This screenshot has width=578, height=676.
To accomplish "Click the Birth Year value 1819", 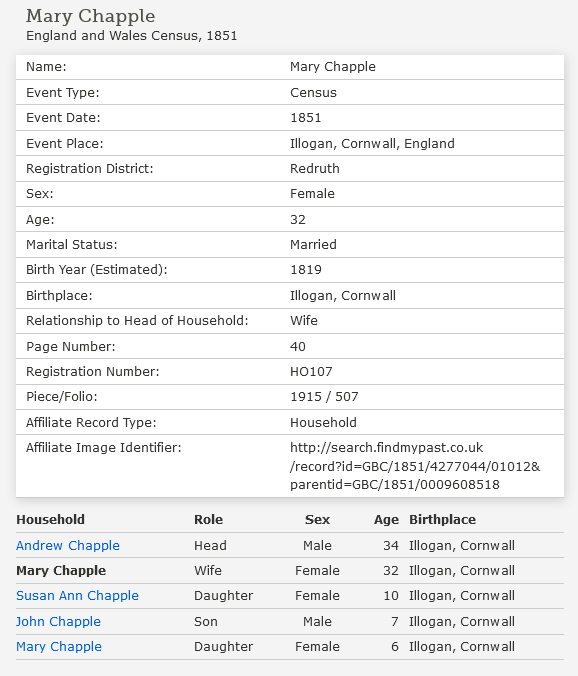I will [x=306, y=270].
